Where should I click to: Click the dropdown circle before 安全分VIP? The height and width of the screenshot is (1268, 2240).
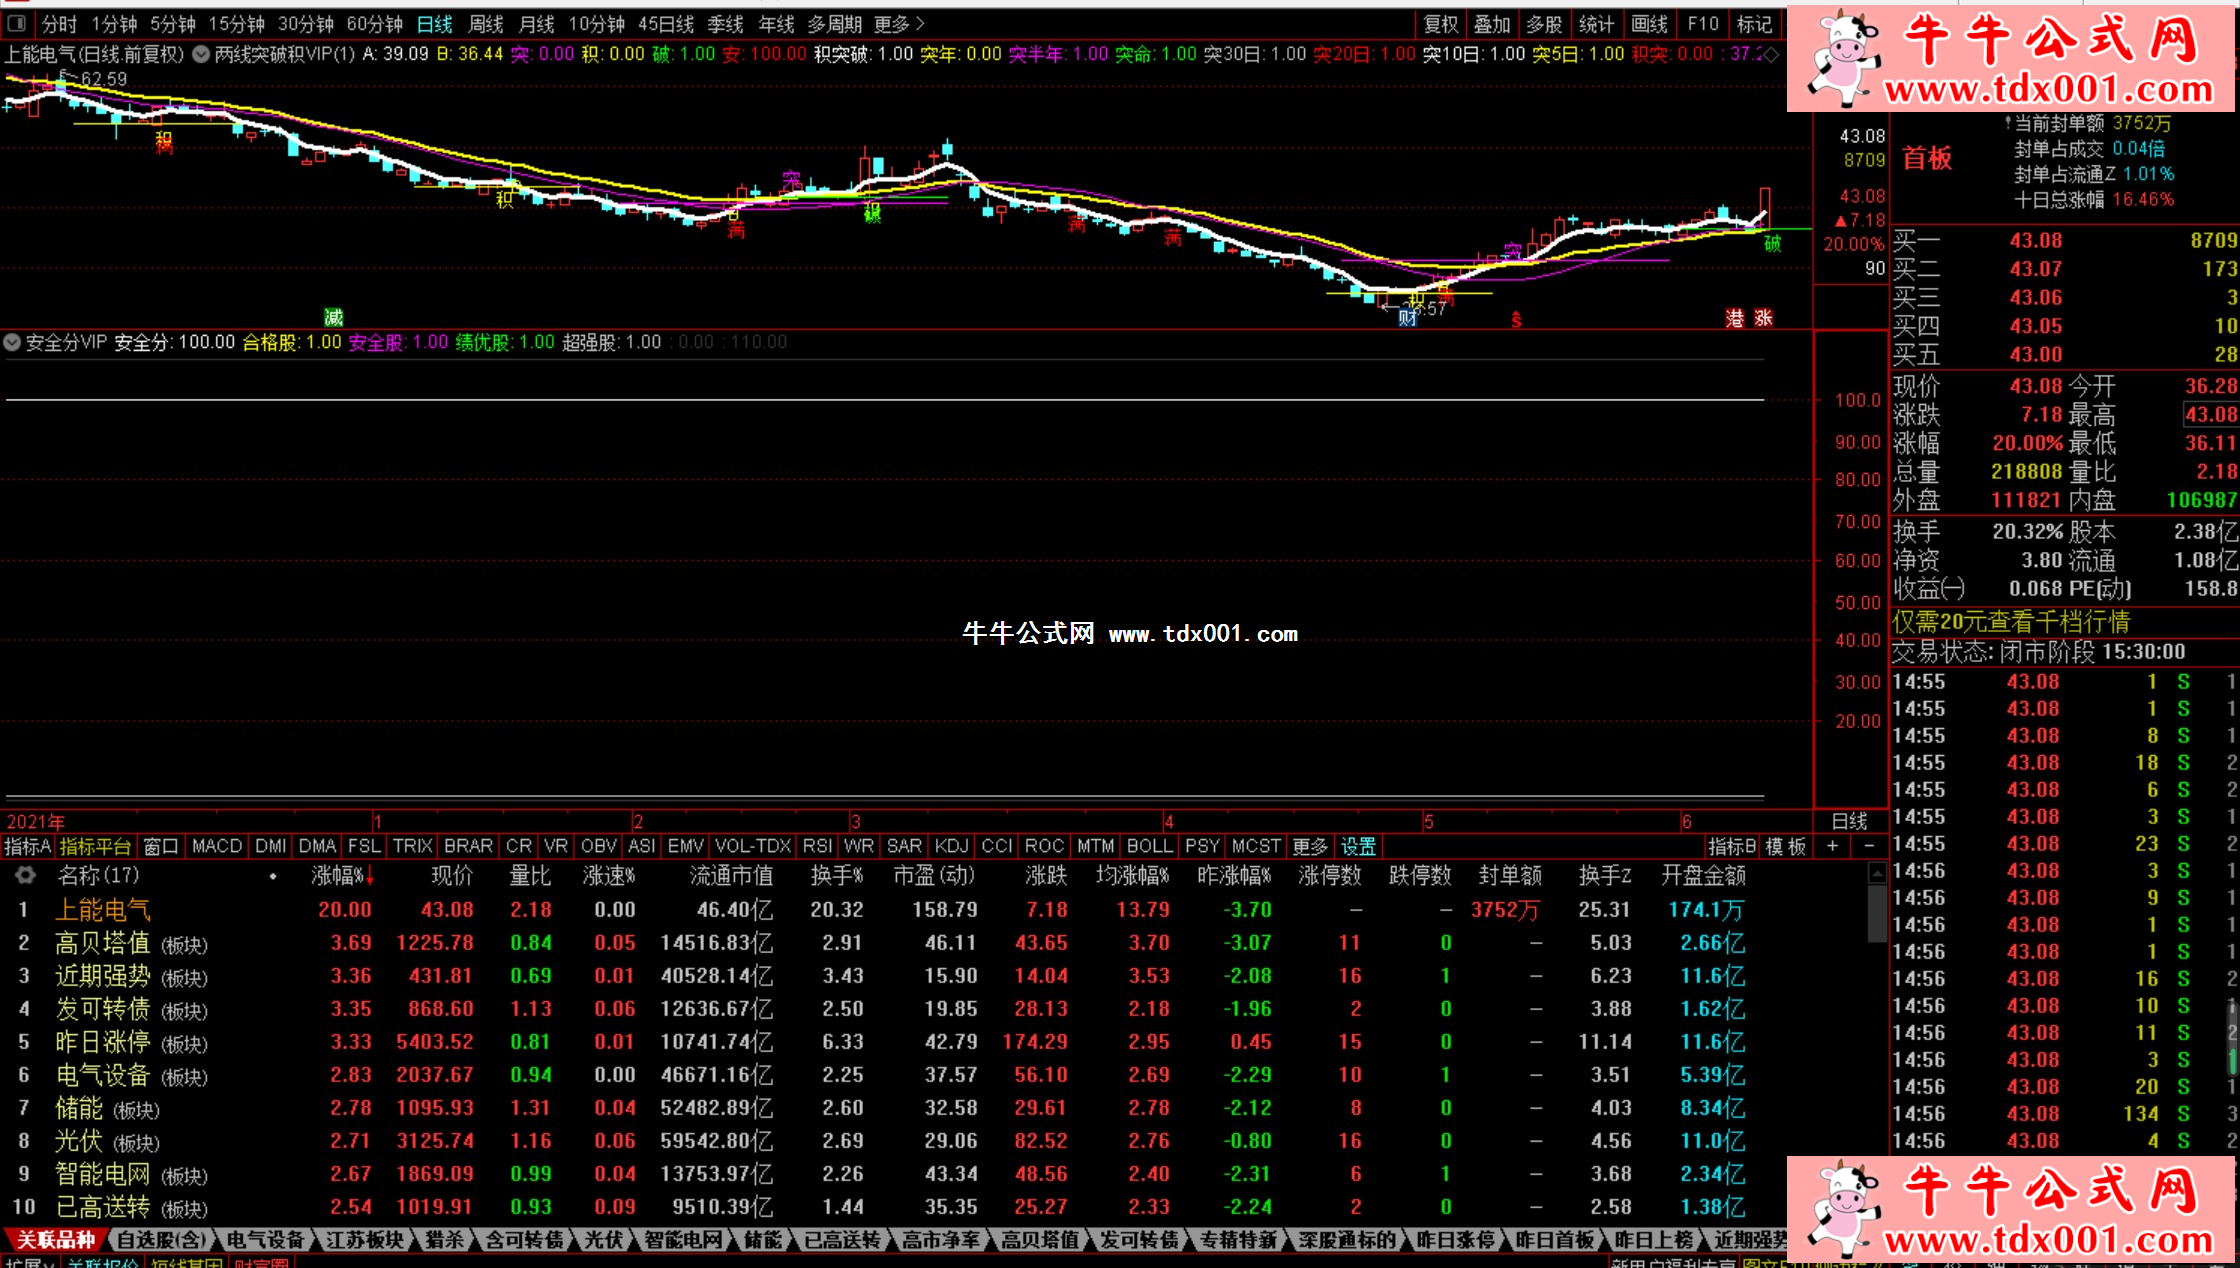pos(12,342)
